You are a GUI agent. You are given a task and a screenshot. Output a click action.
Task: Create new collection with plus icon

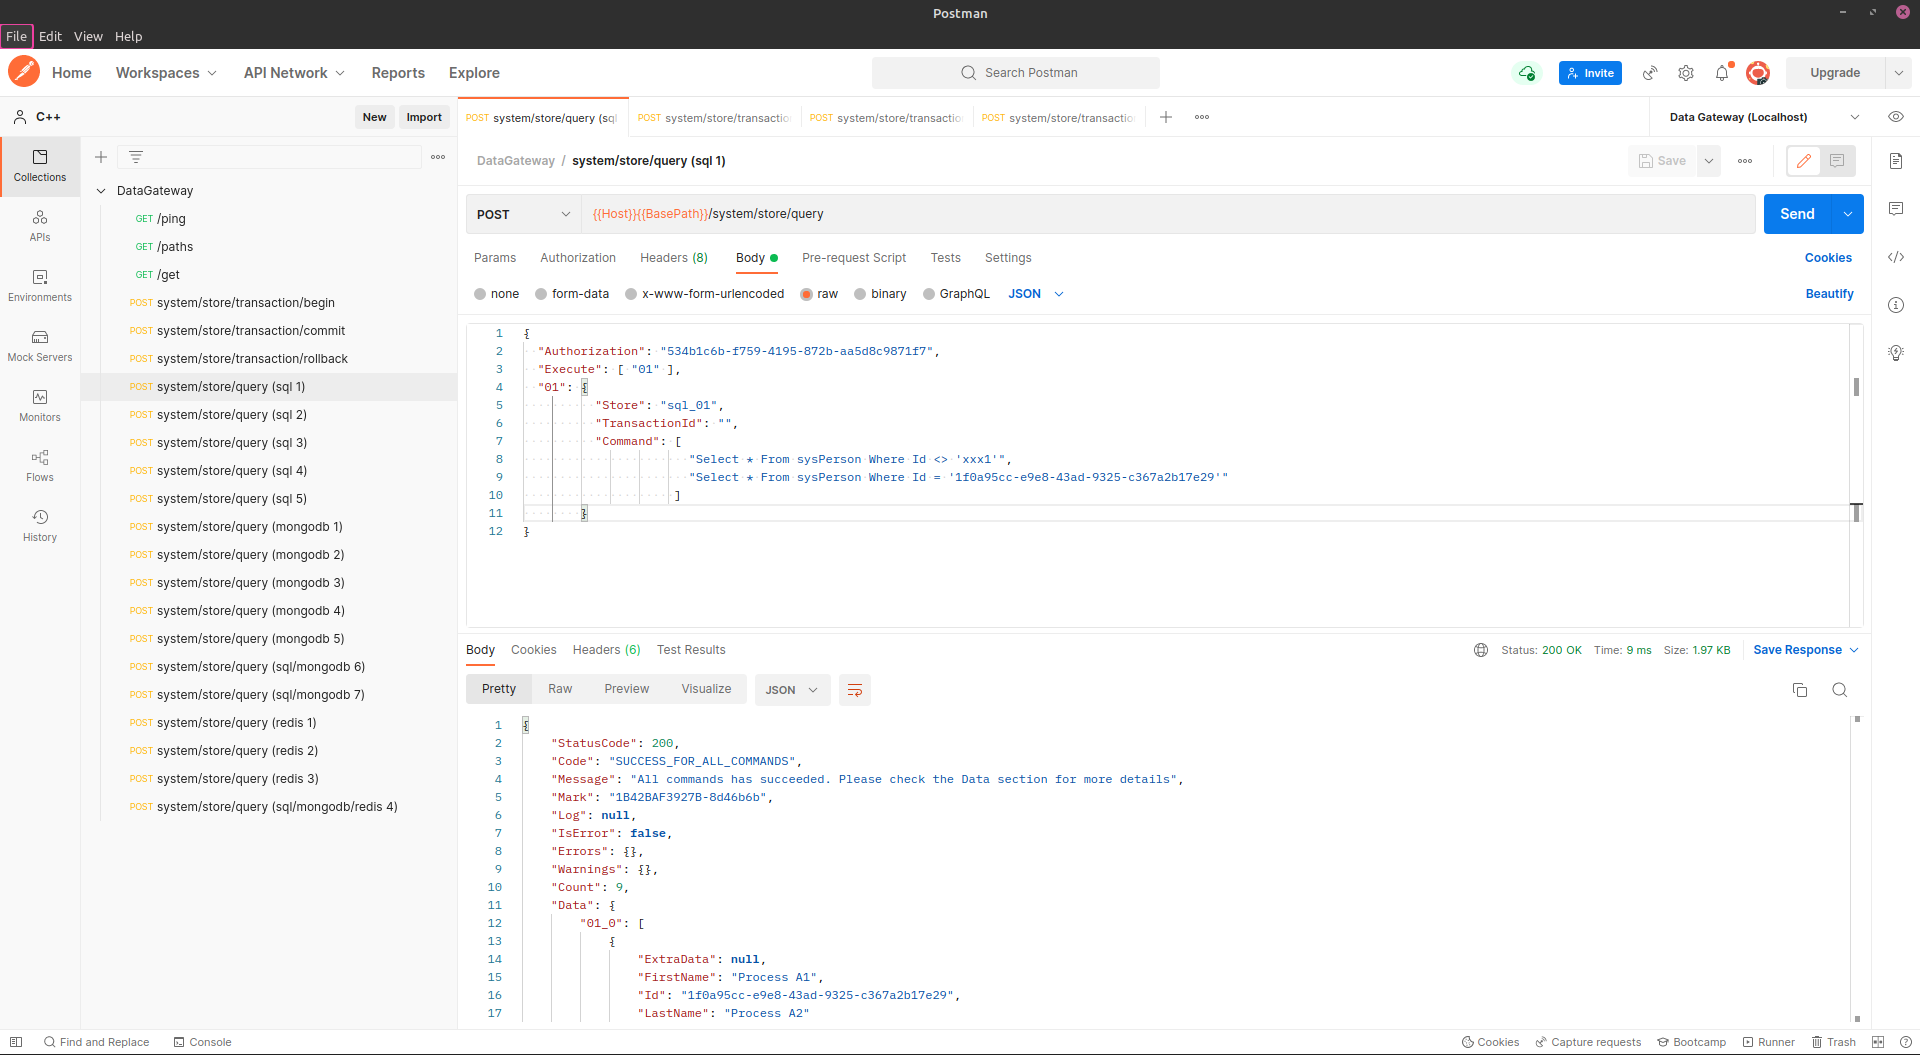[x=101, y=157]
